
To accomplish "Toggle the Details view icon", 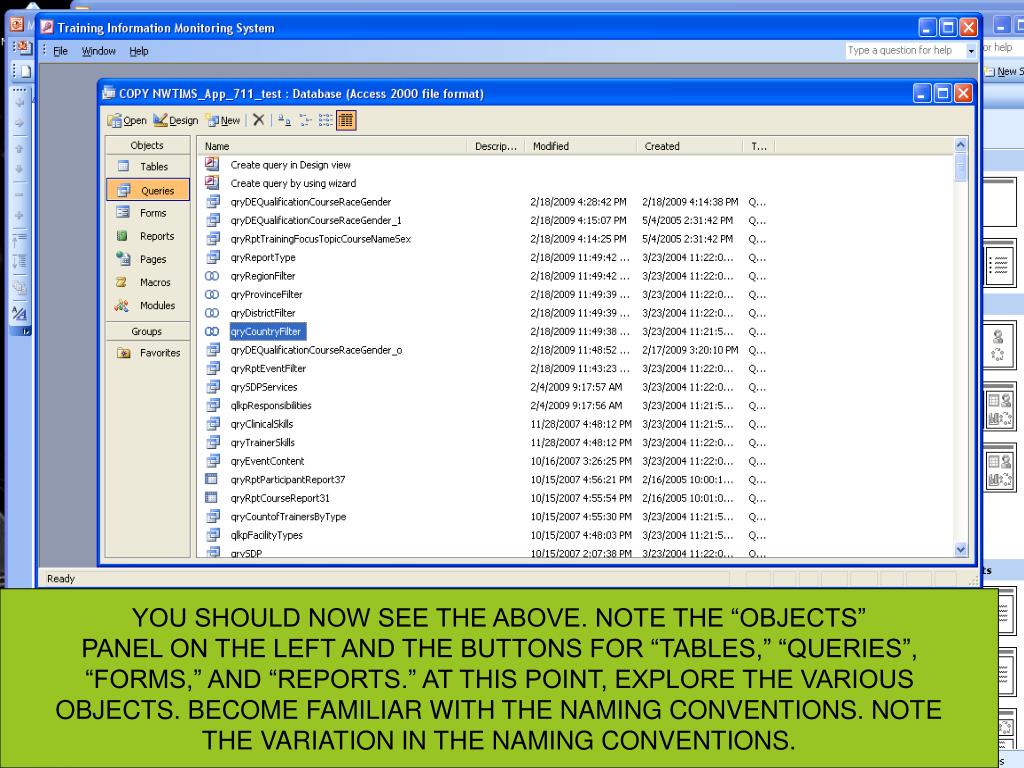I will click(x=346, y=120).
